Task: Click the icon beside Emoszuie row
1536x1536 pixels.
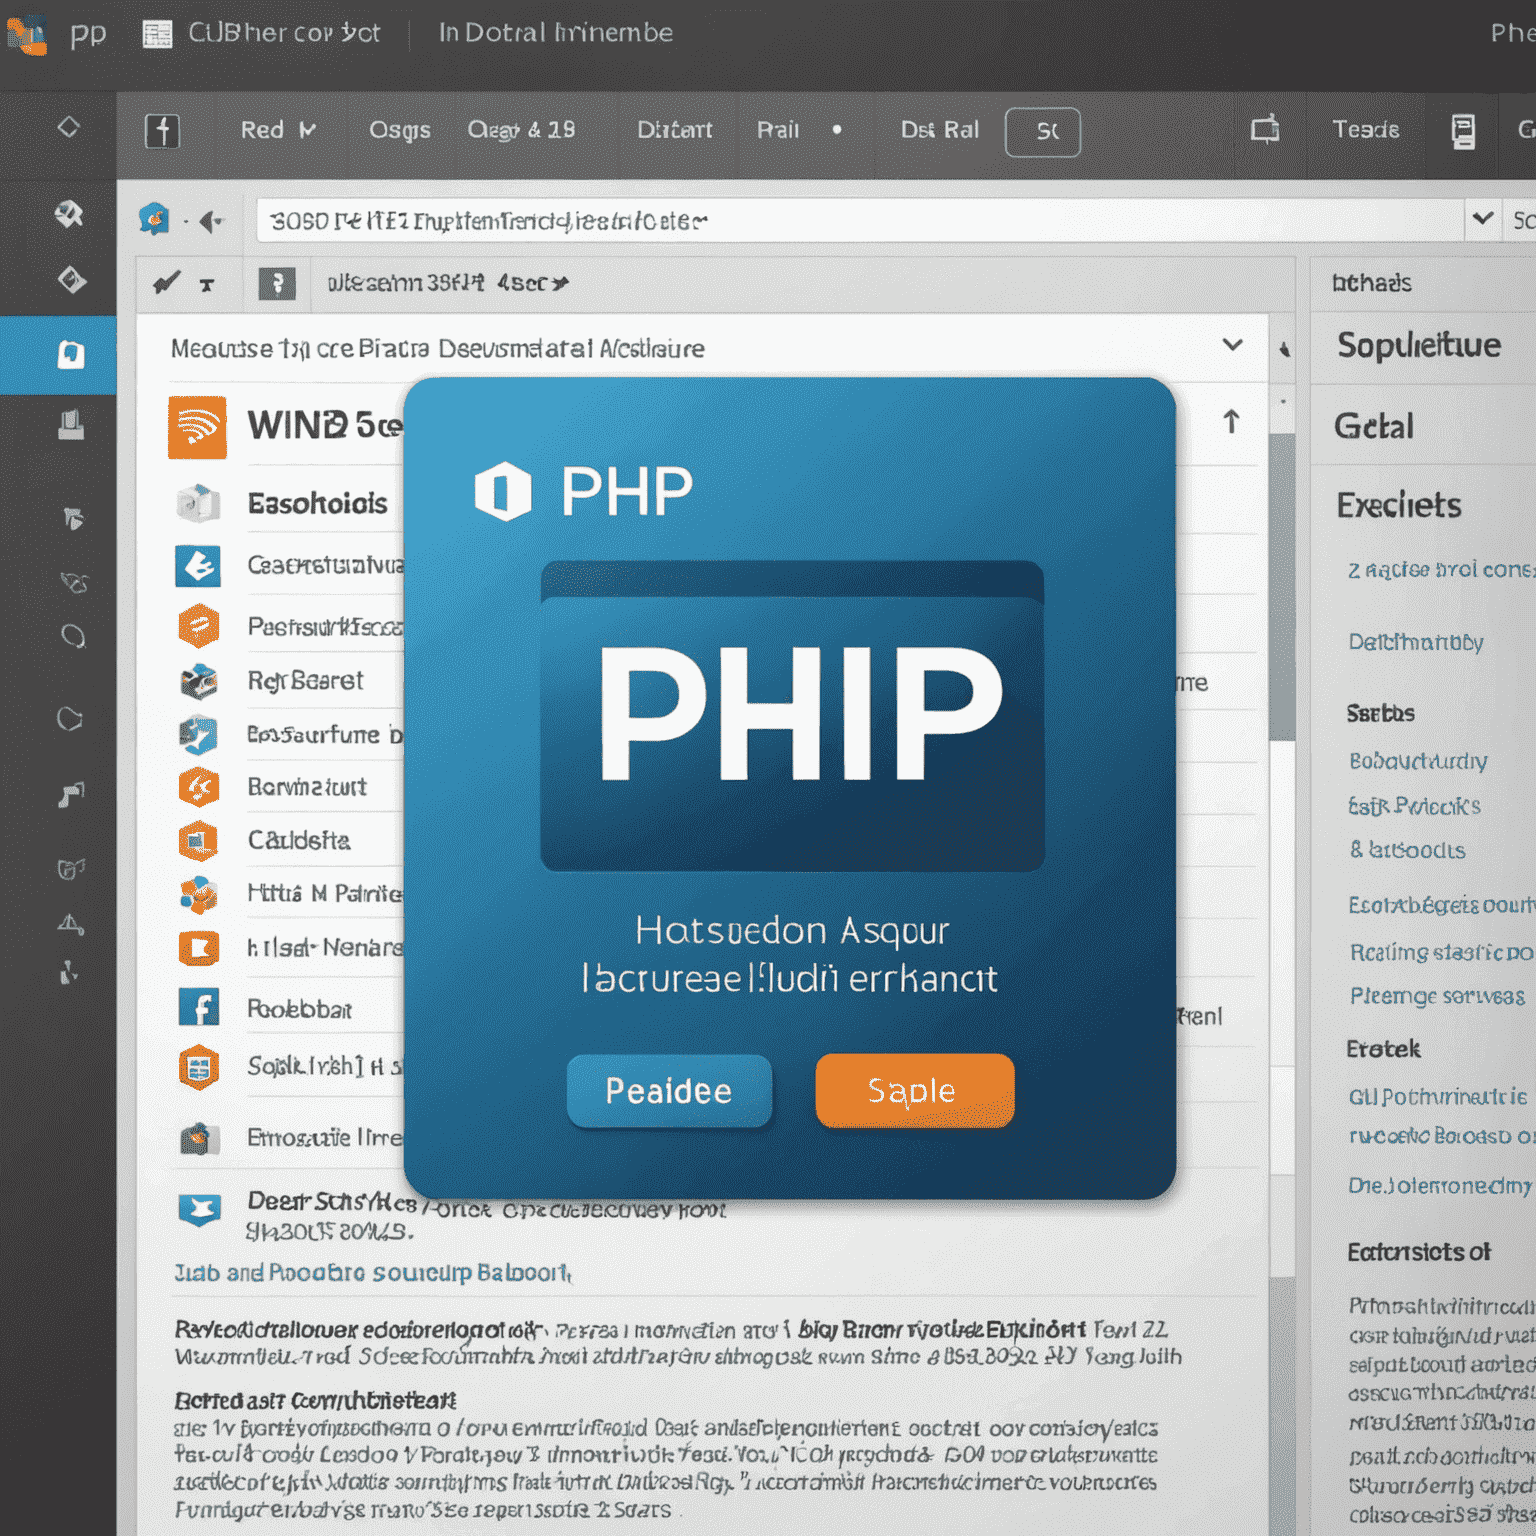Action: (x=198, y=1137)
